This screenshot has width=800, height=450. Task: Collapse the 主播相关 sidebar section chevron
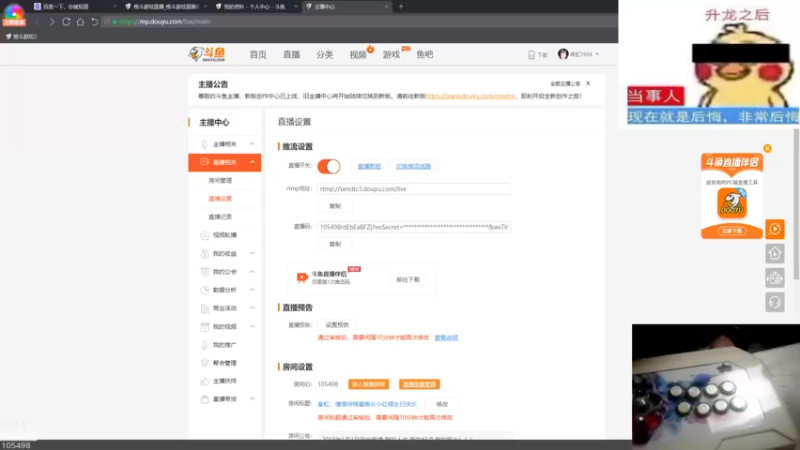[x=252, y=144]
